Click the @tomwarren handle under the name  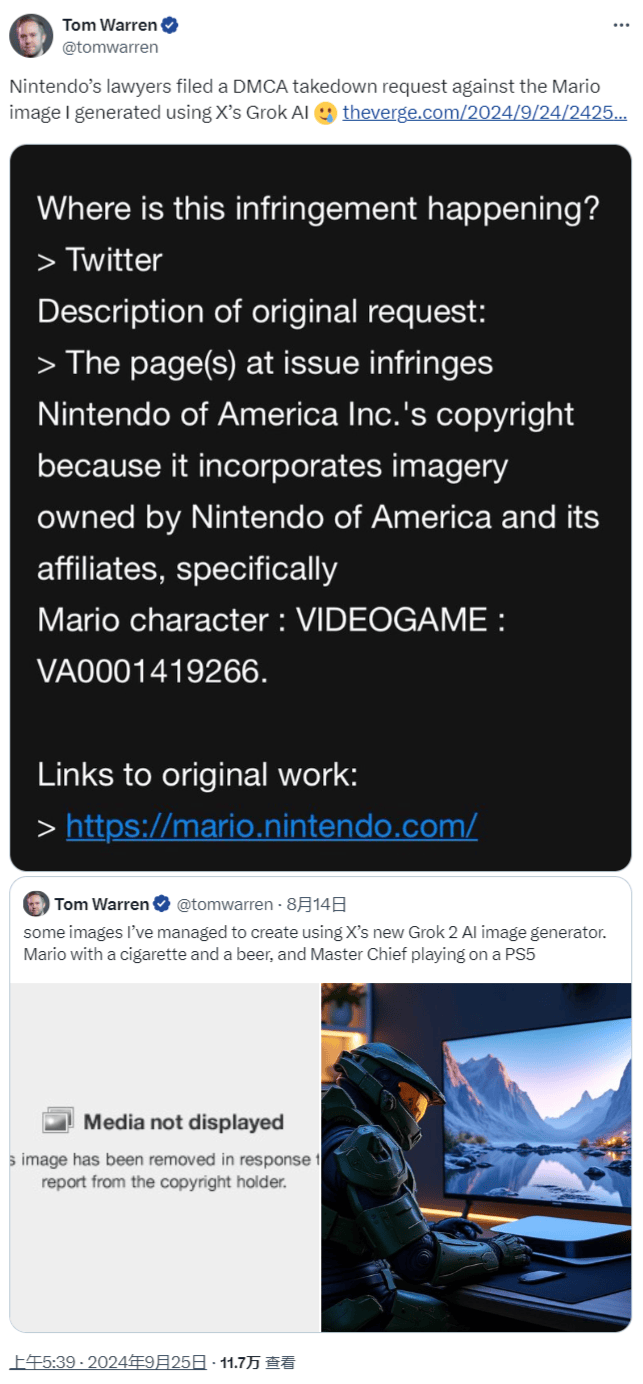[110, 47]
